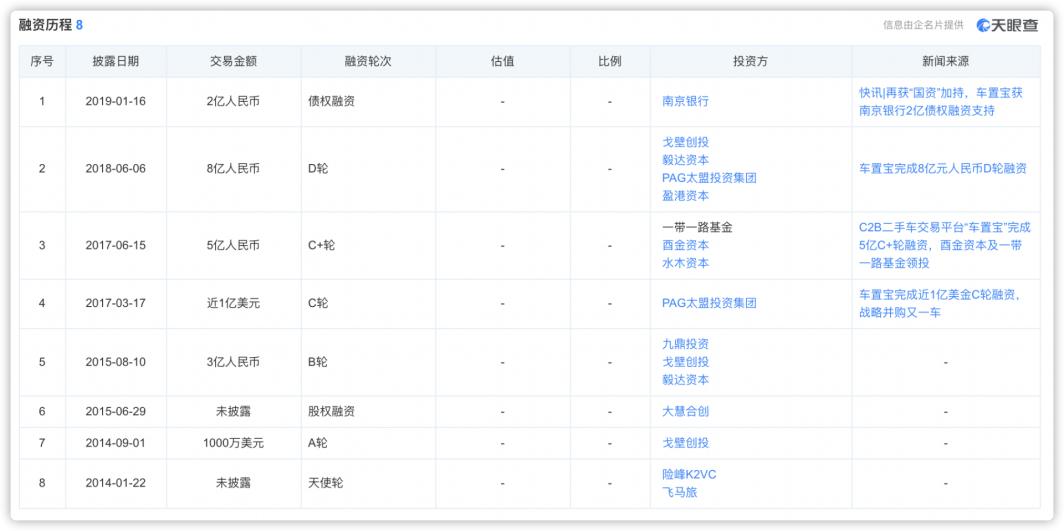The height and width of the screenshot is (531, 1064).
Task: Select date cell 2014-01-22
Action: click(115, 483)
